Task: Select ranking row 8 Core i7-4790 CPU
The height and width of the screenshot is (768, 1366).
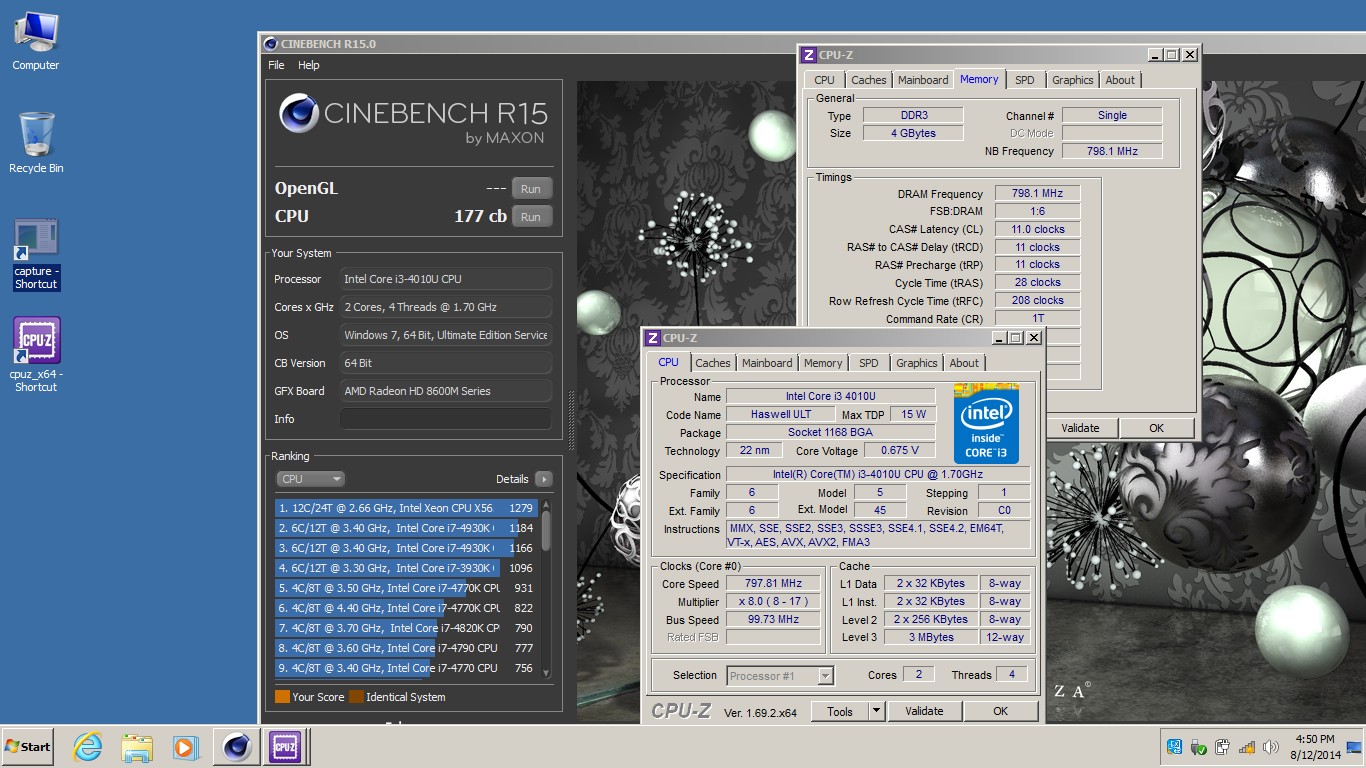Action: pyautogui.click(x=406, y=648)
